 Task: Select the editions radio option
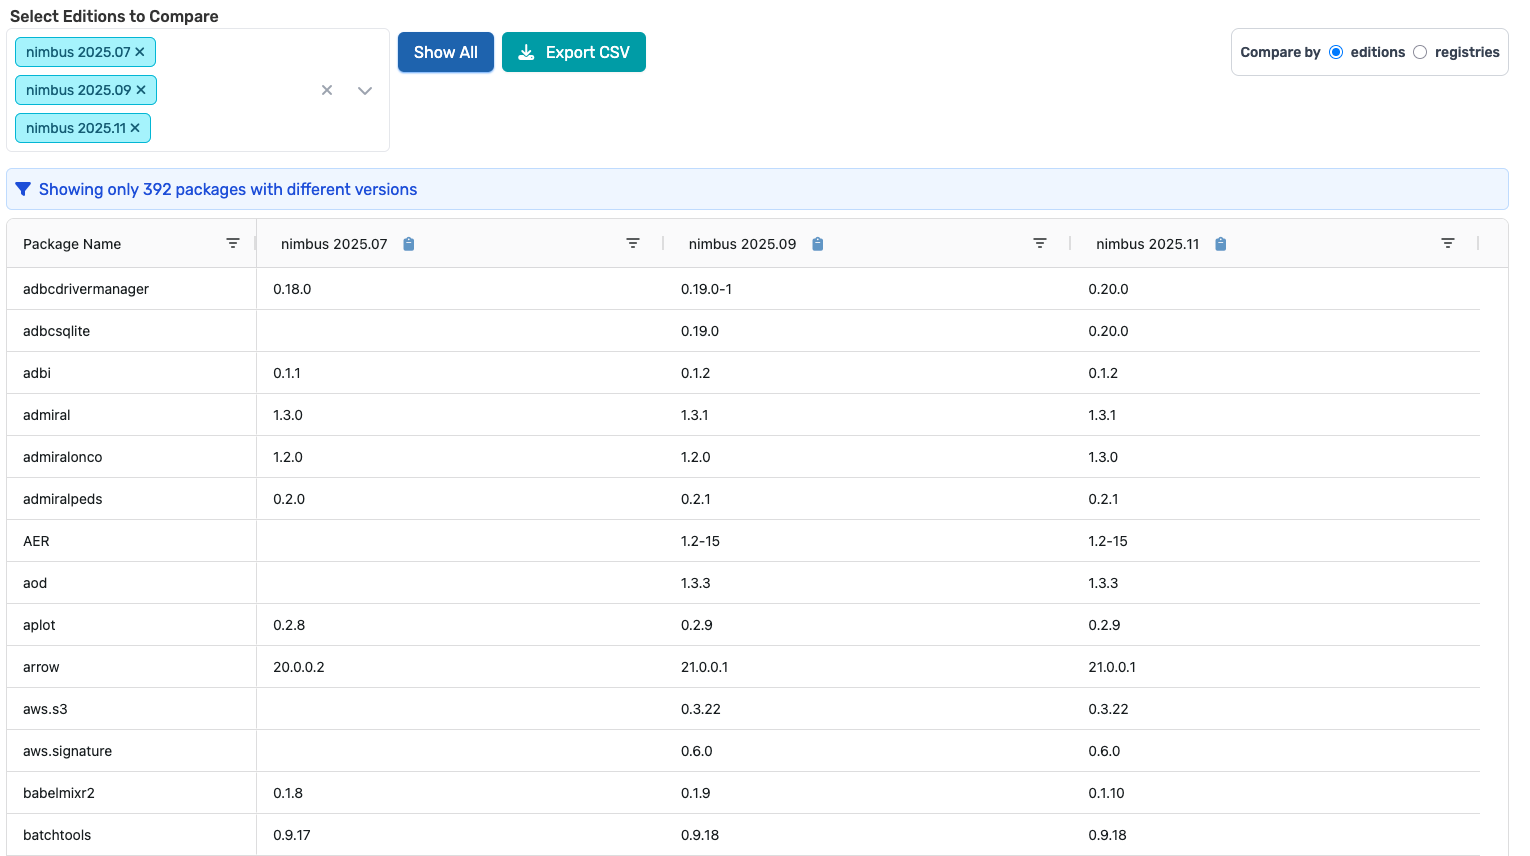[x=1336, y=52]
